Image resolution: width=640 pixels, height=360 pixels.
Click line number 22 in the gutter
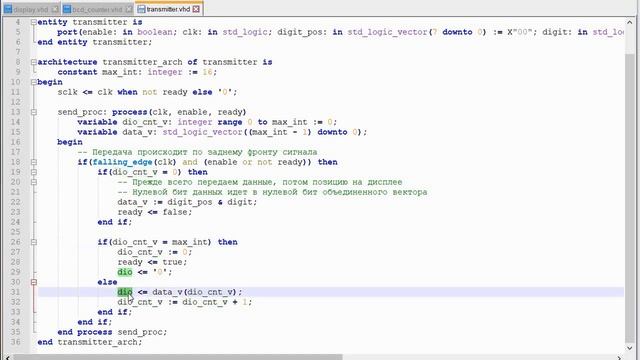[x=16, y=202]
